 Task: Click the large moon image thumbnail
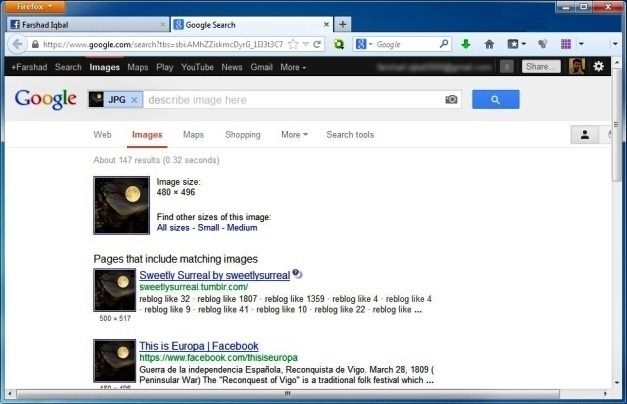point(122,205)
